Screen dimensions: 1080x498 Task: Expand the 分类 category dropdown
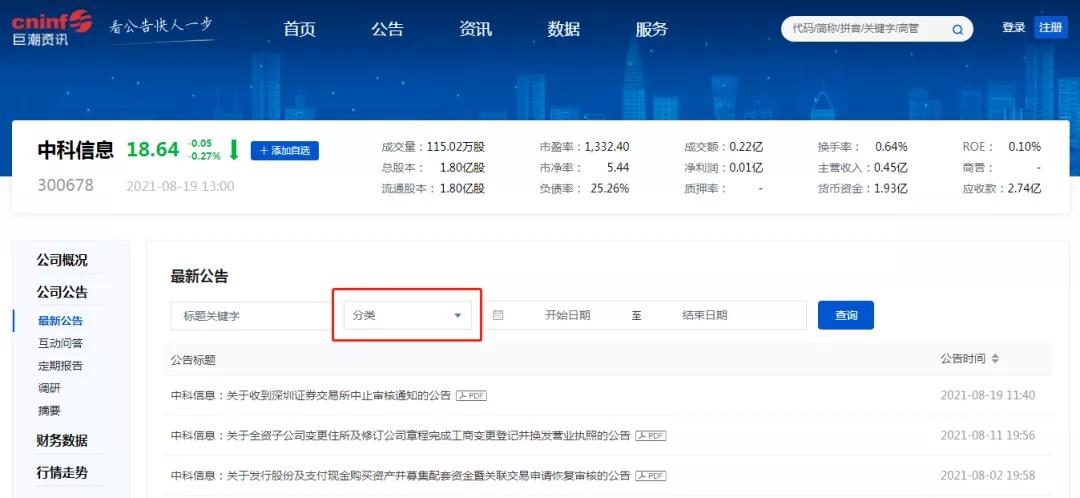pyautogui.click(x=408, y=315)
